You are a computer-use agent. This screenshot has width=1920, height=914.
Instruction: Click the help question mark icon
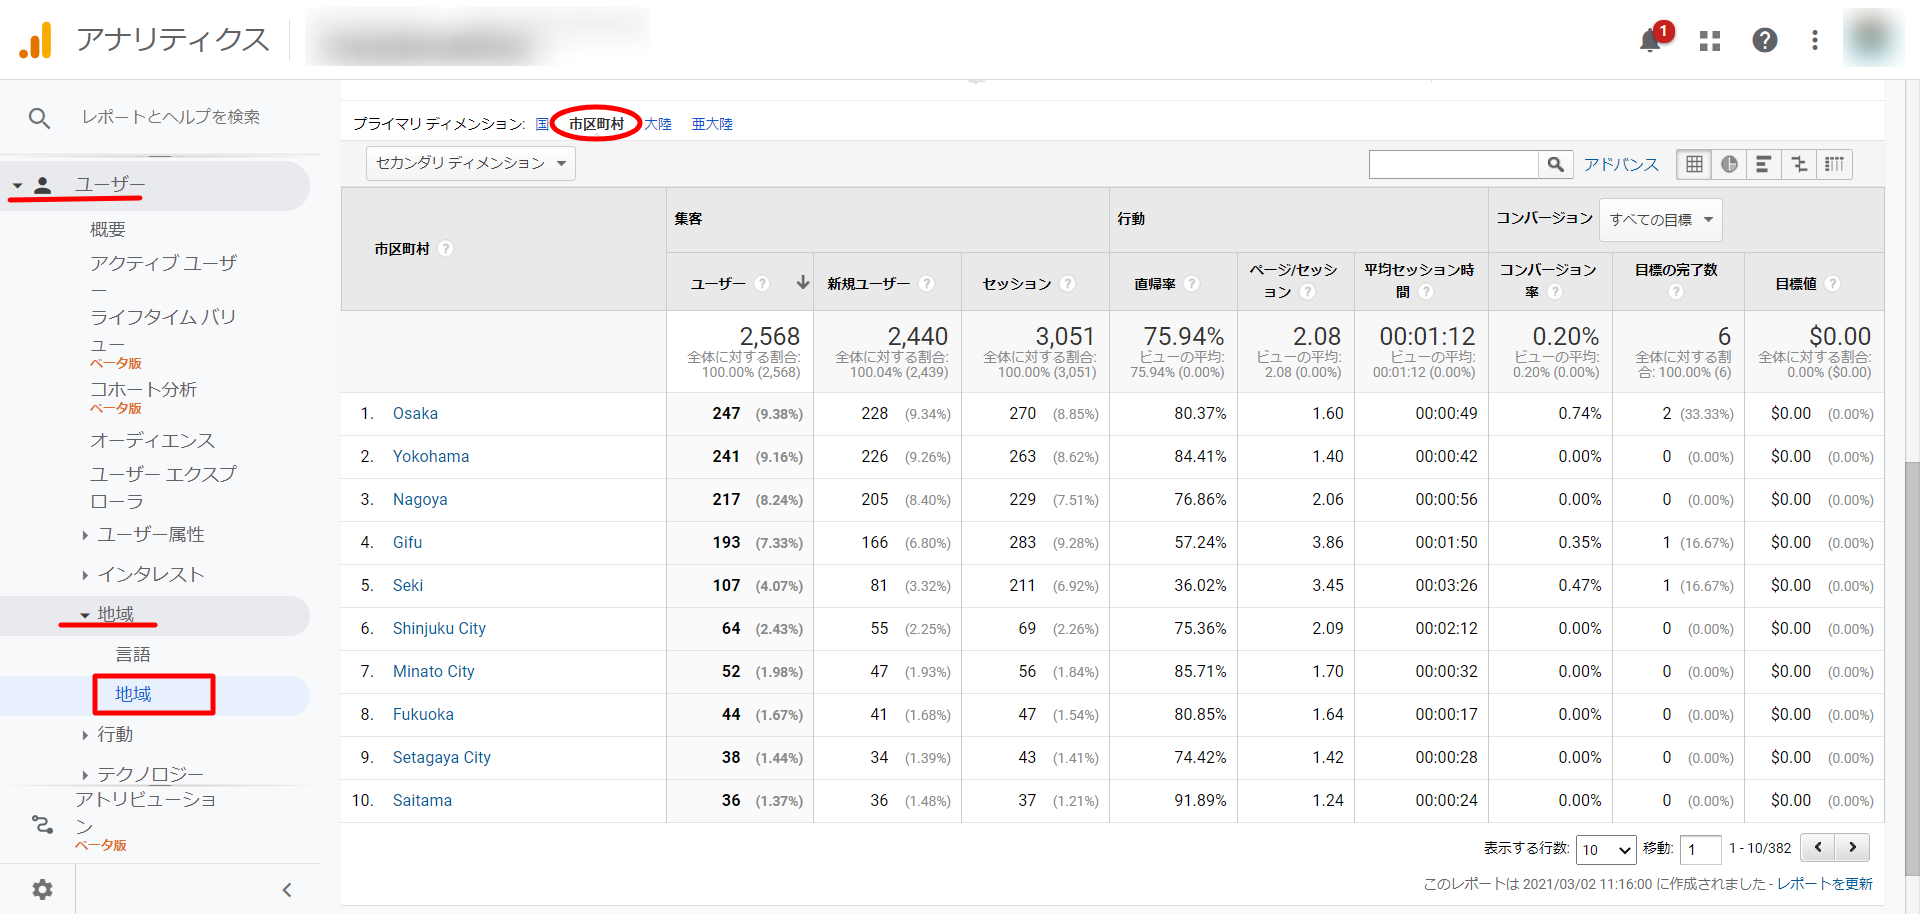(x=1764, y=40)
